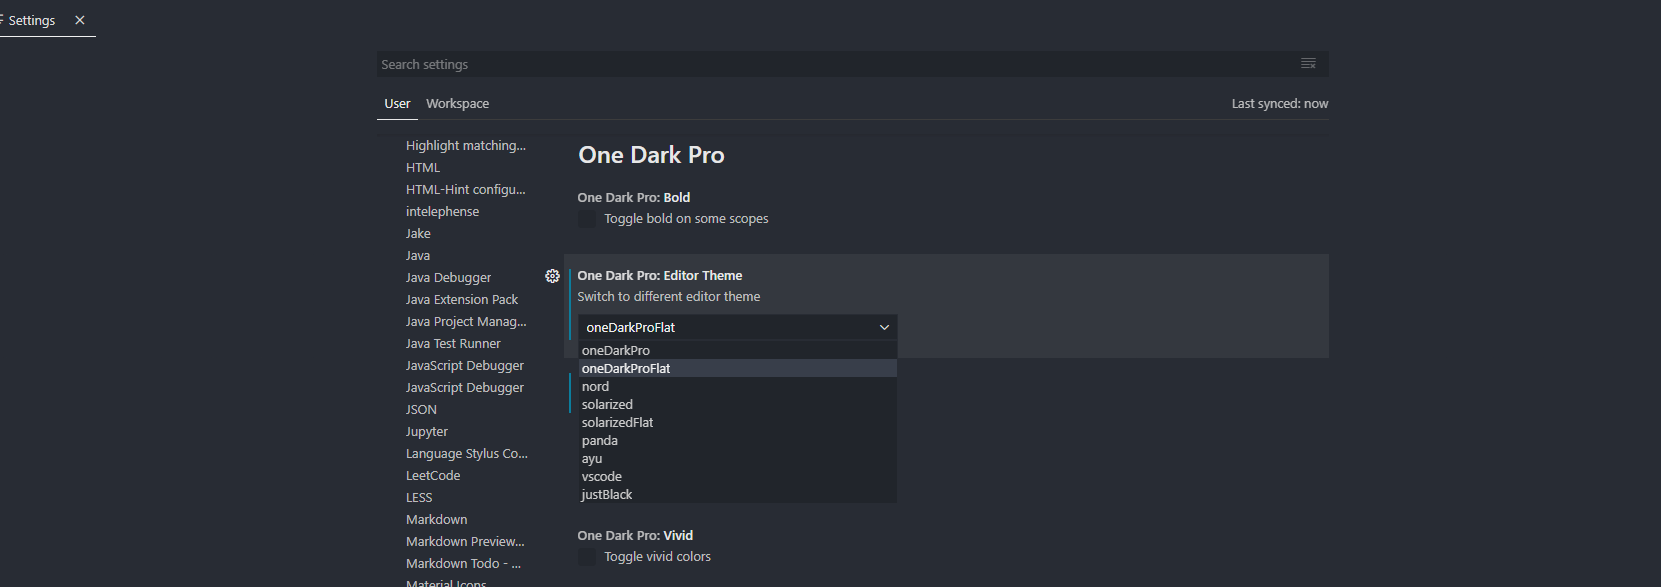Enable the Toggle vivid colors checkbox

[x=587, y=557]
